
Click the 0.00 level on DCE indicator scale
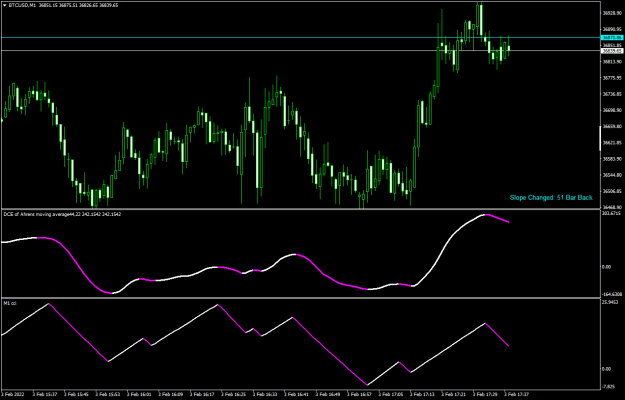[606, 267]
